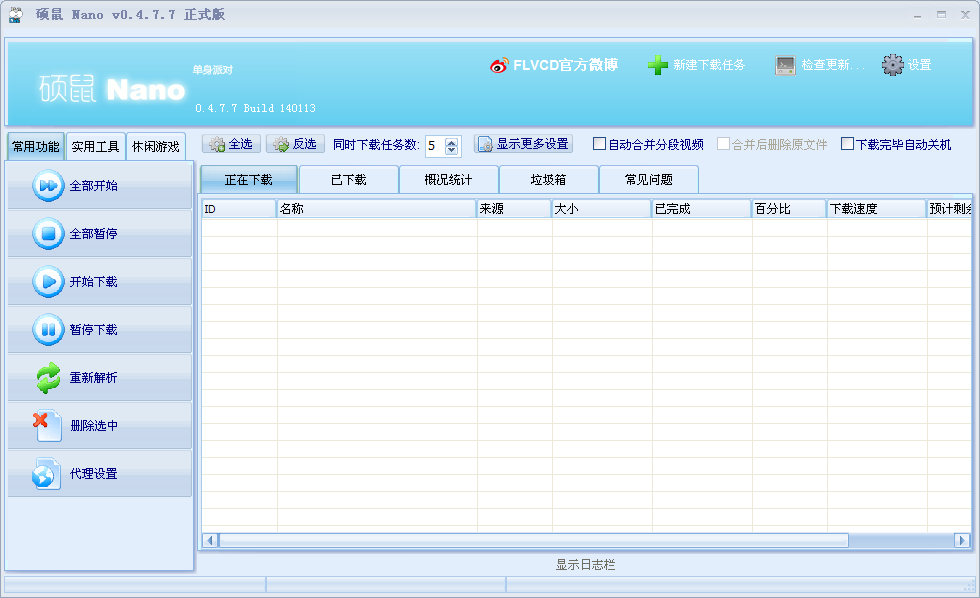The height and width of the screenshot is (598, 980).
Task: Click the green plus 新建下载任务 icon
Action: pyautogui.click(x=658, y=65)
